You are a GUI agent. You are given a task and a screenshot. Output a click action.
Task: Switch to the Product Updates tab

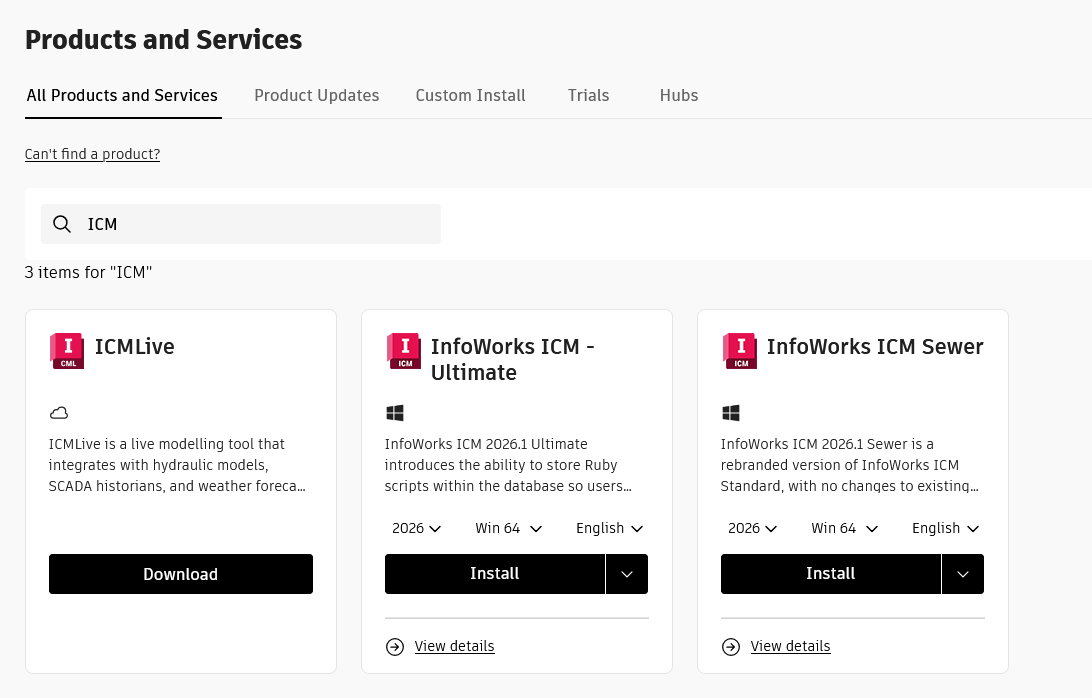317,95
